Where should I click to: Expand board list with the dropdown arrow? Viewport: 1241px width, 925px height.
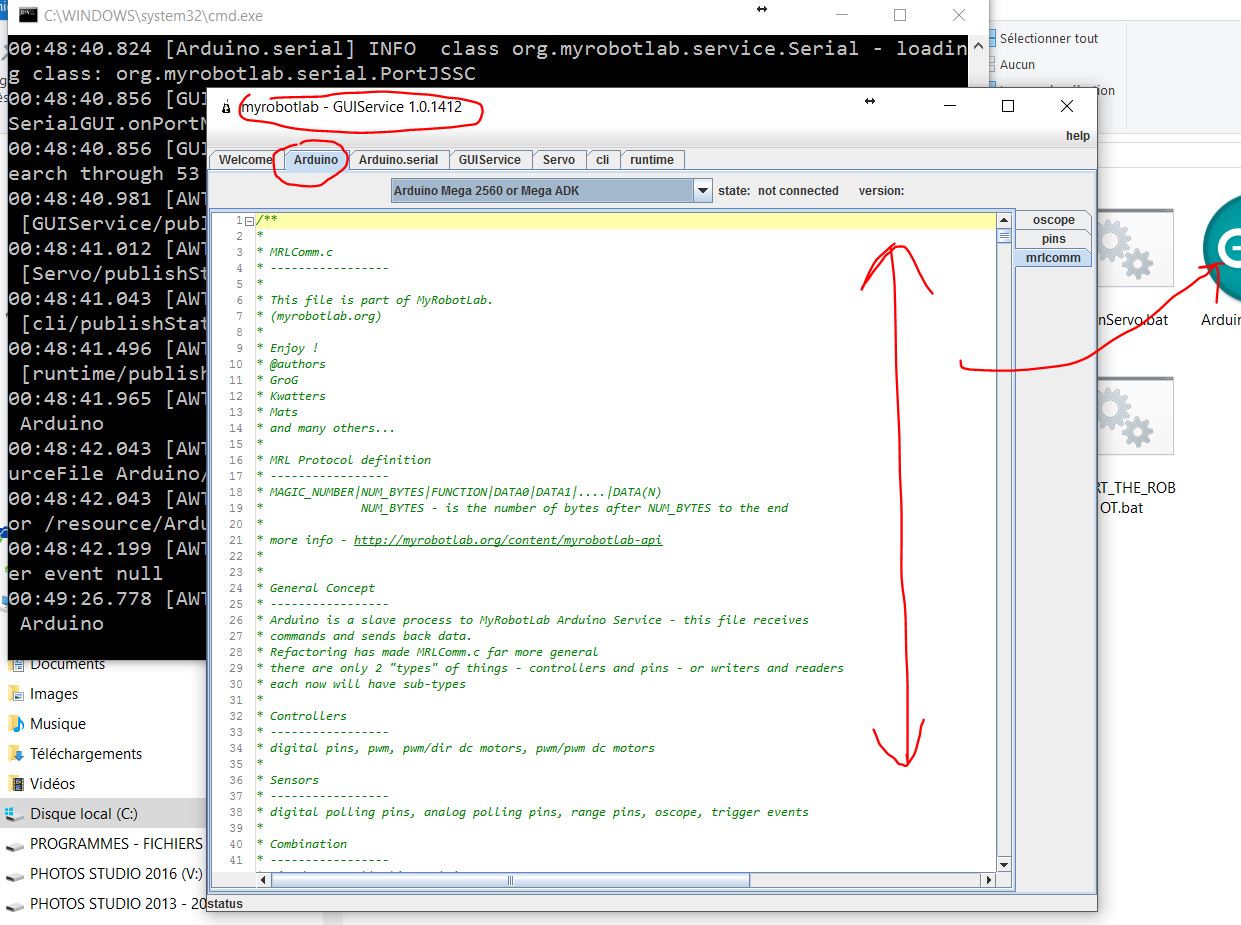click(702, 191)
